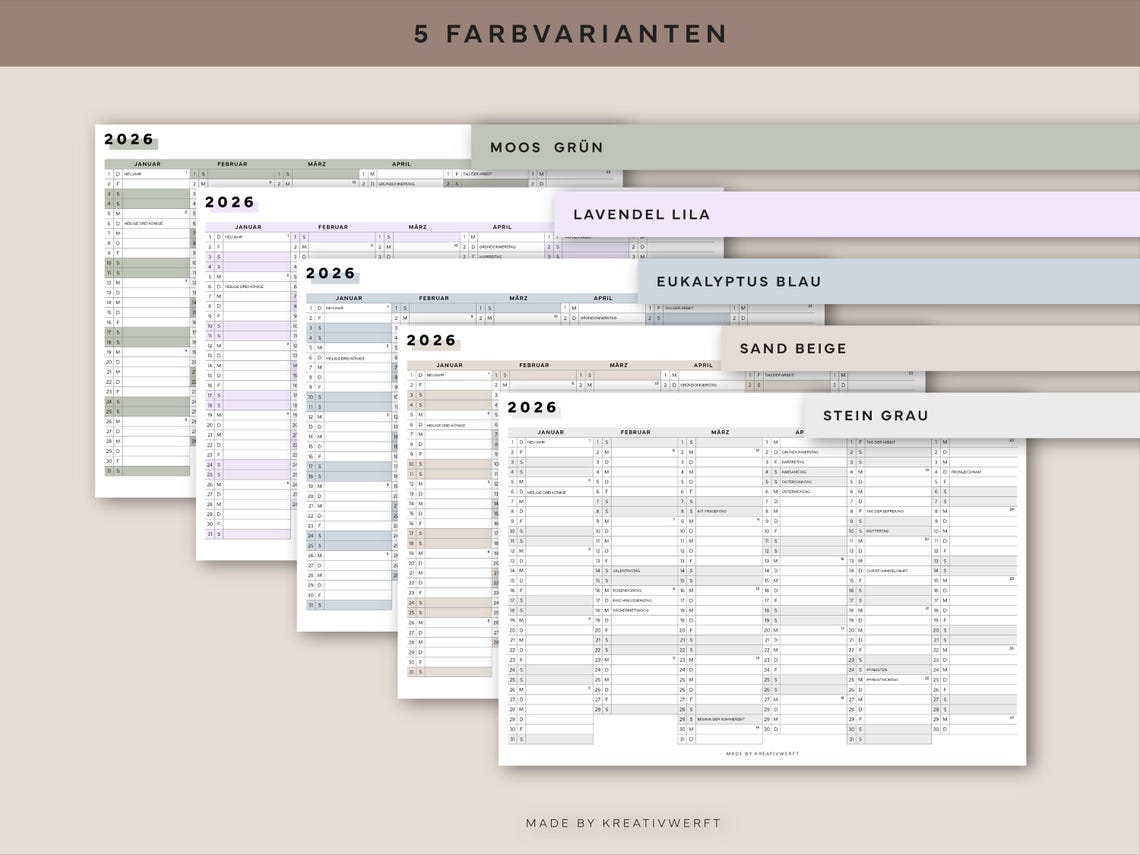The height and width of the screenshot is (855, 1140).
Task: Click "2026" on the lavender calendar
Action: pyautogui.click(x=230, y=202)
